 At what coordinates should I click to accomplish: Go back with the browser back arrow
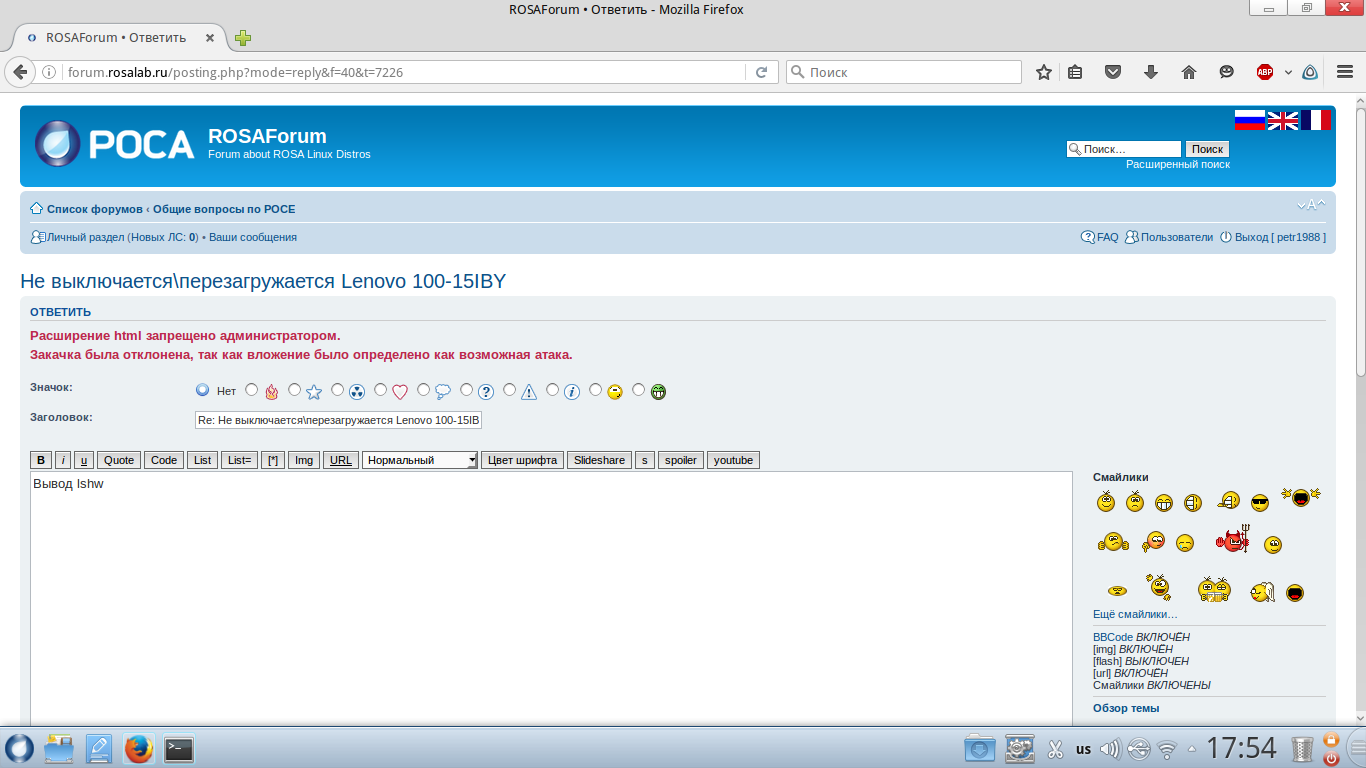tap(19, 72)
